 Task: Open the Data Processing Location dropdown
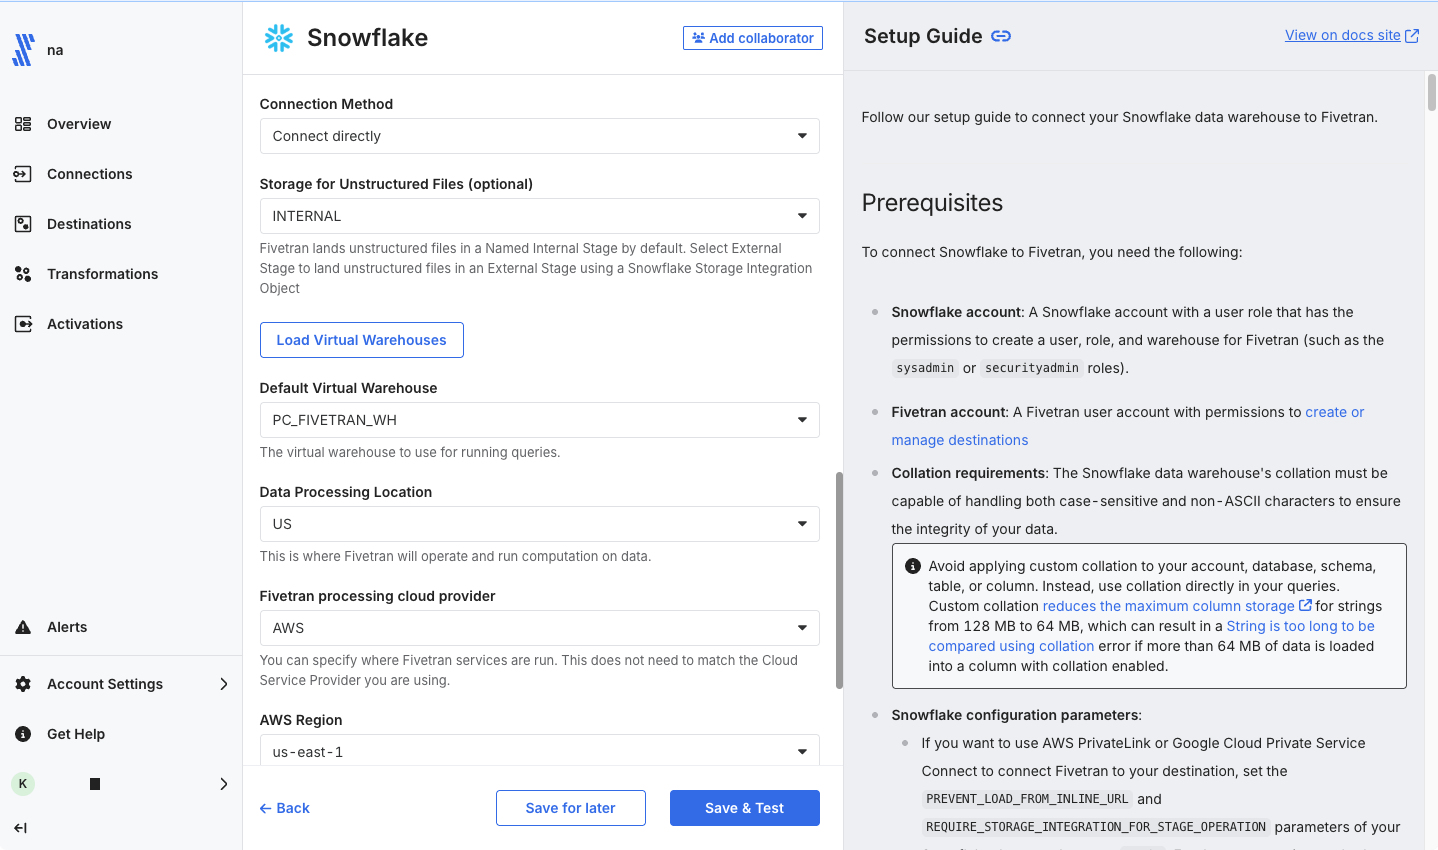point(540,524)
